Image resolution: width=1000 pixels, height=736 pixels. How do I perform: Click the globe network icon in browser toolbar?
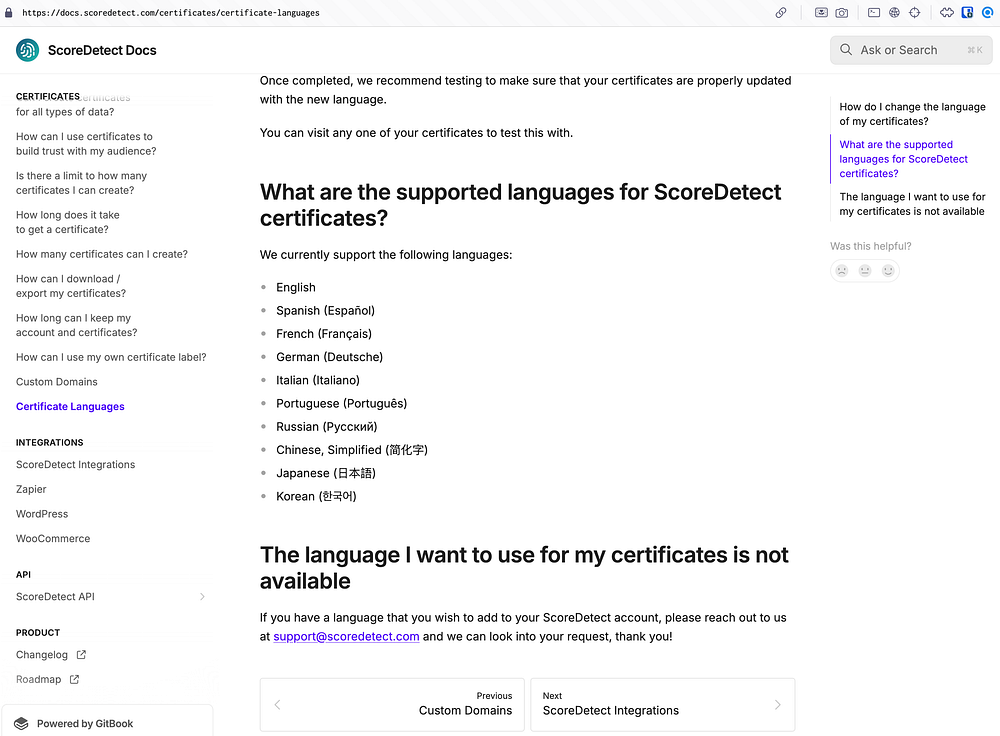[x=894, y=13]
